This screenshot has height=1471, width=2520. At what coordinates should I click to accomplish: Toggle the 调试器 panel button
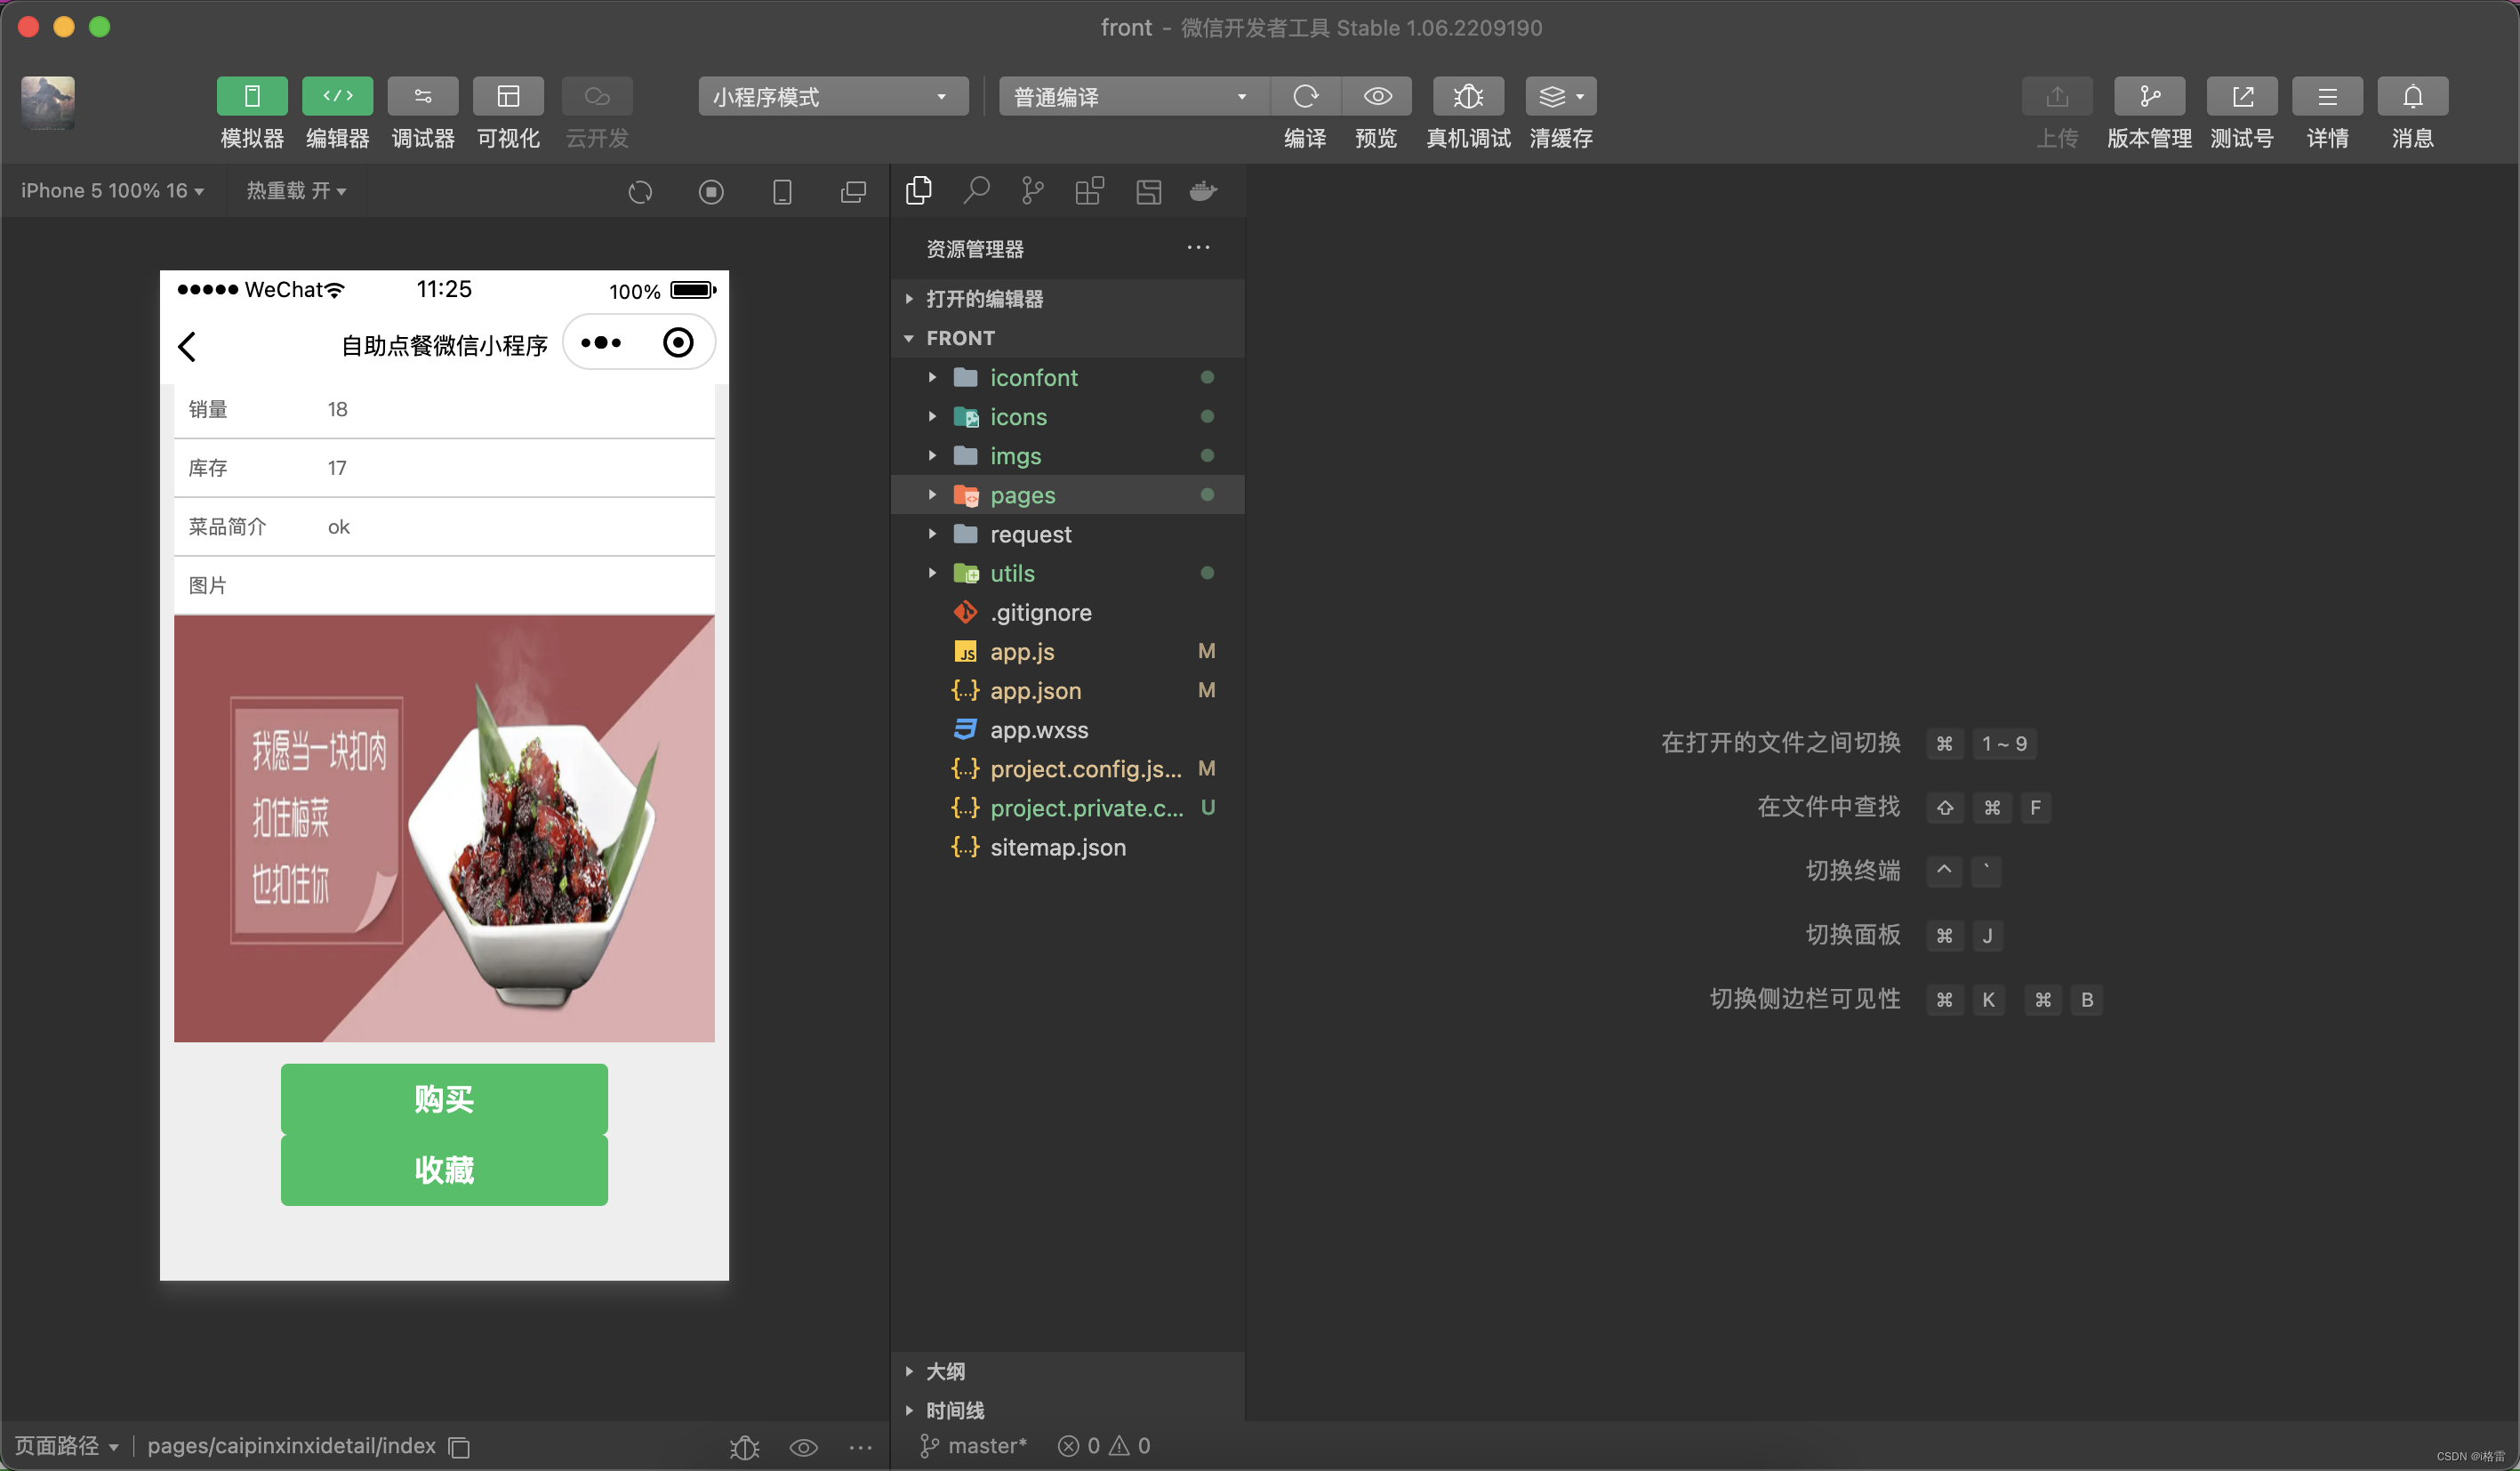click(423, 96)
